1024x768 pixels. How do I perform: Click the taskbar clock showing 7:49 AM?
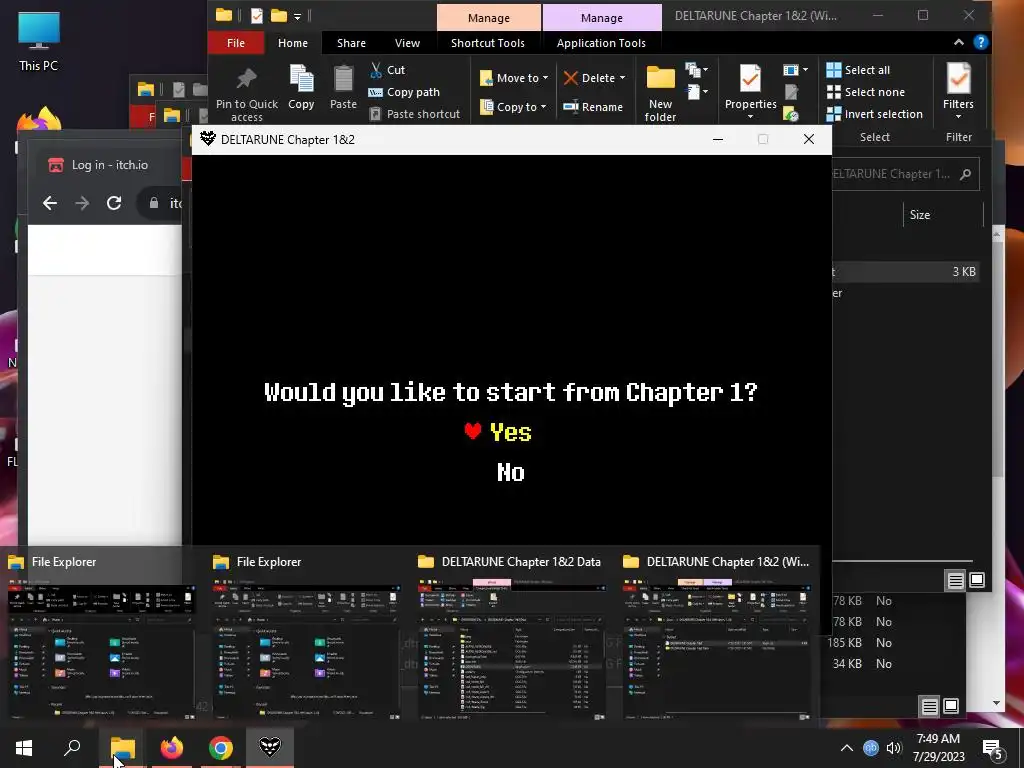click(938, 748)
